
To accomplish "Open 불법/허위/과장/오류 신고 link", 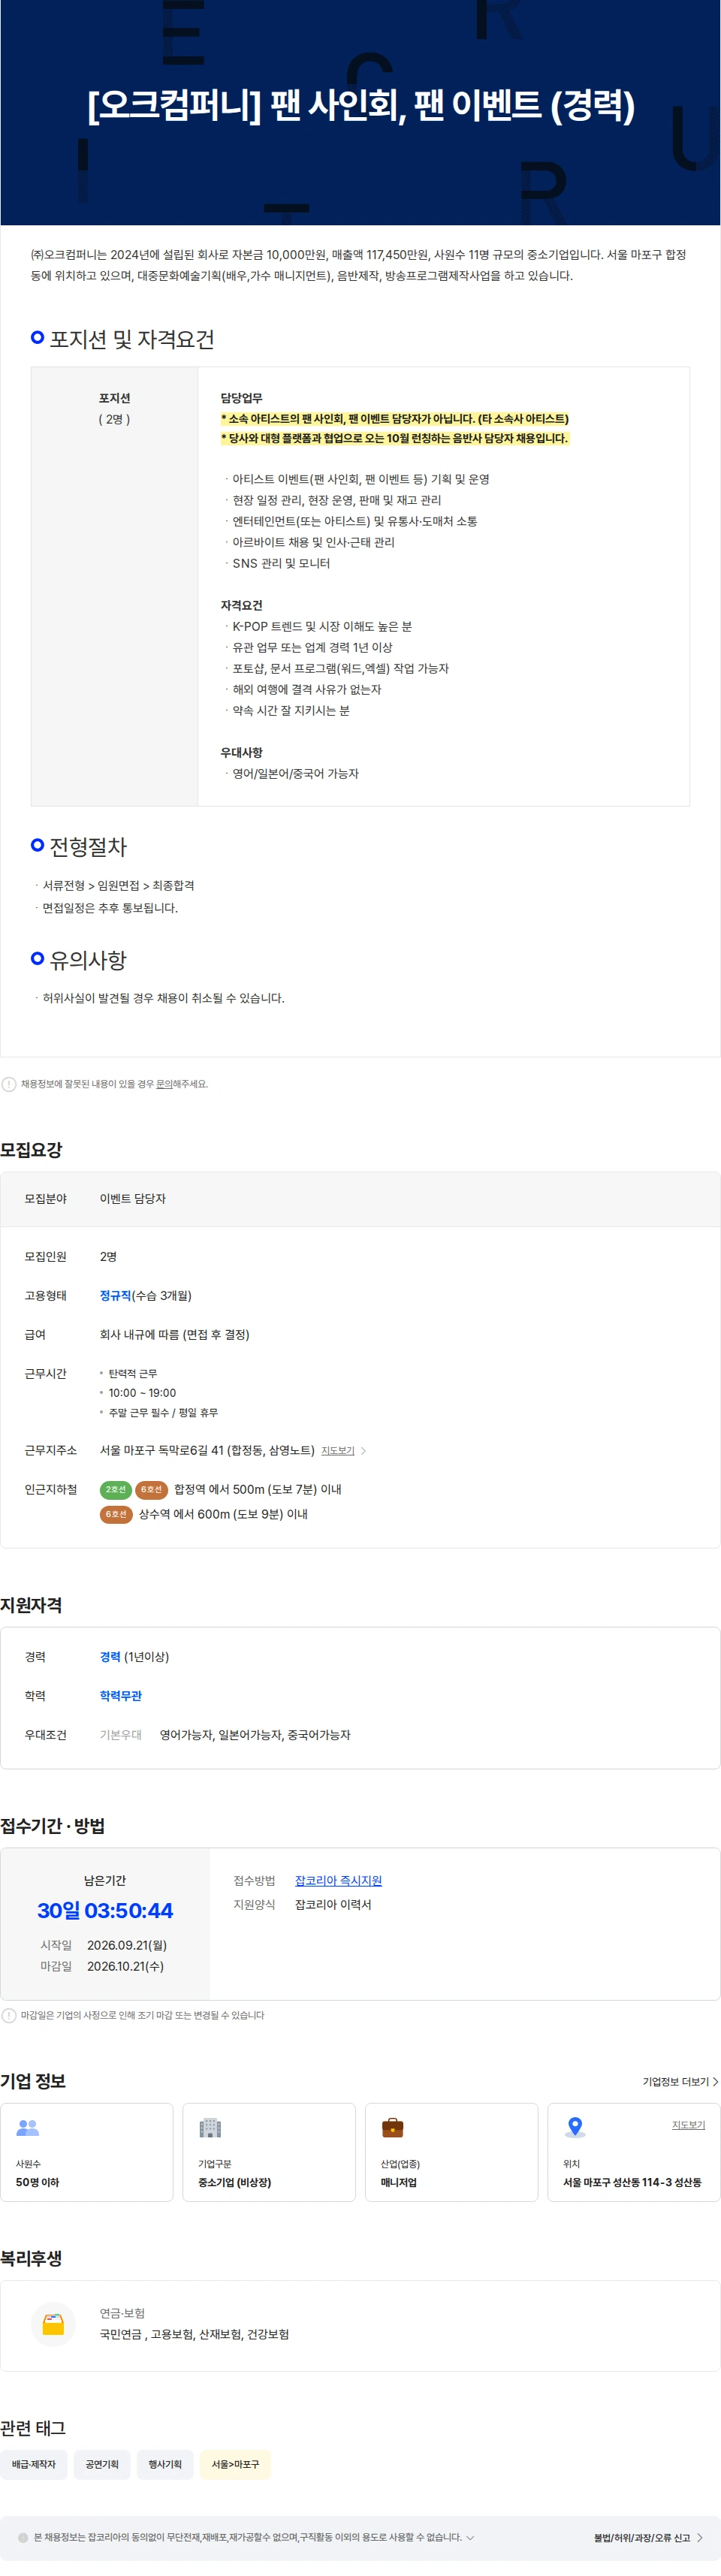I will [642, 2538].
